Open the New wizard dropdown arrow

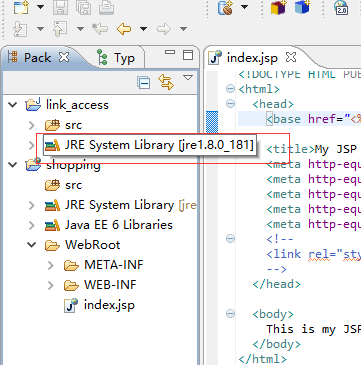click(40, 7)
